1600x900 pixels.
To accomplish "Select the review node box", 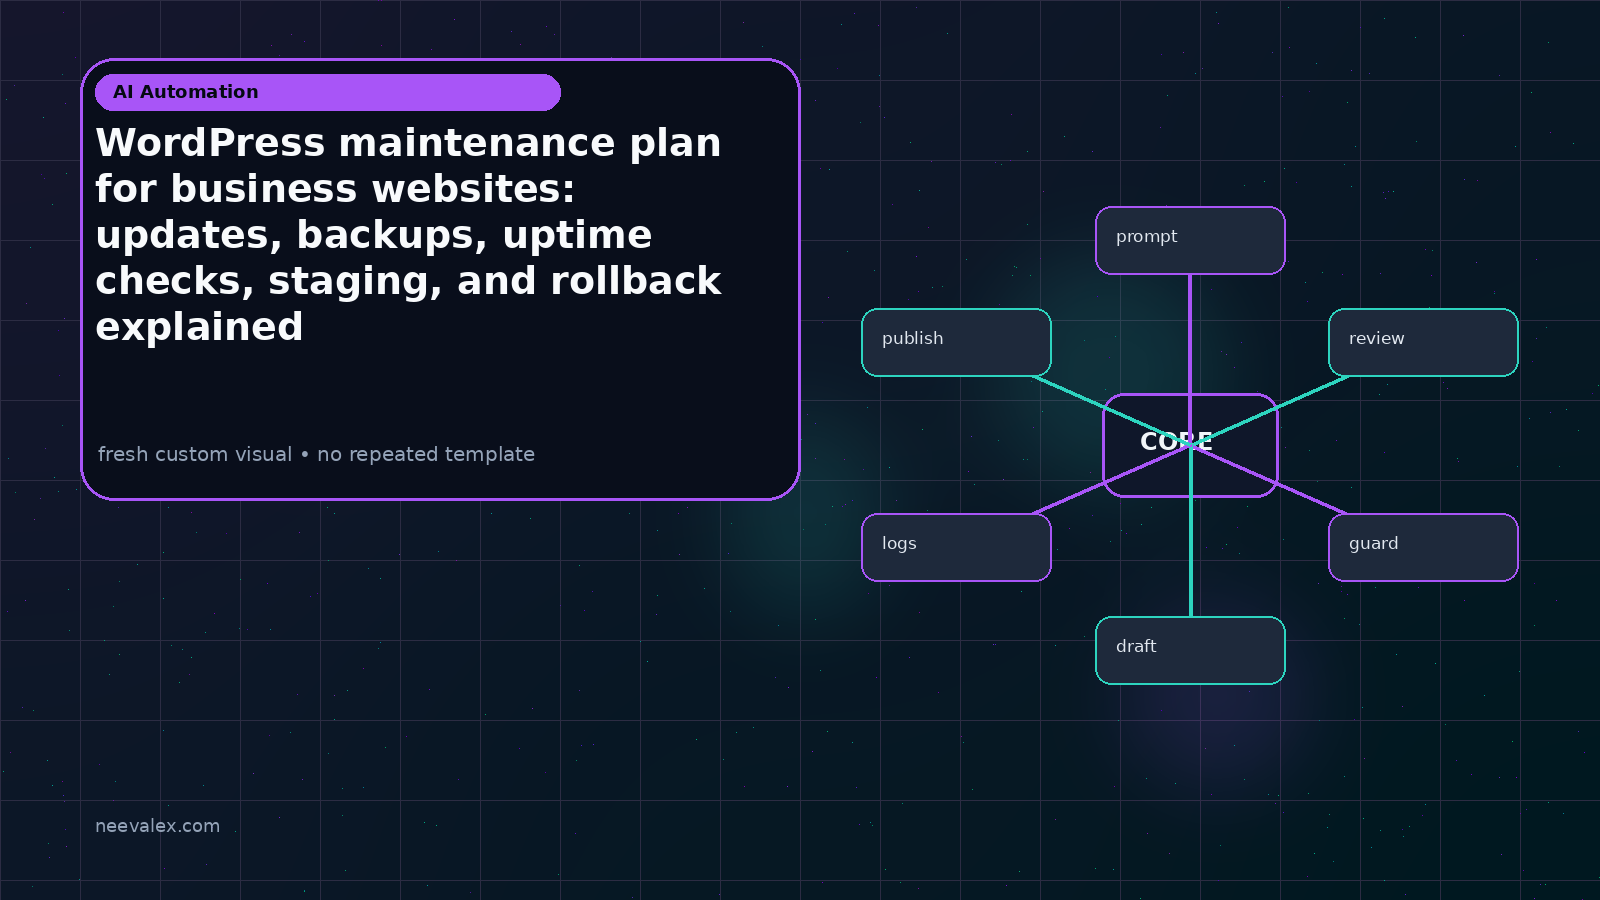I will [1423, 342].
